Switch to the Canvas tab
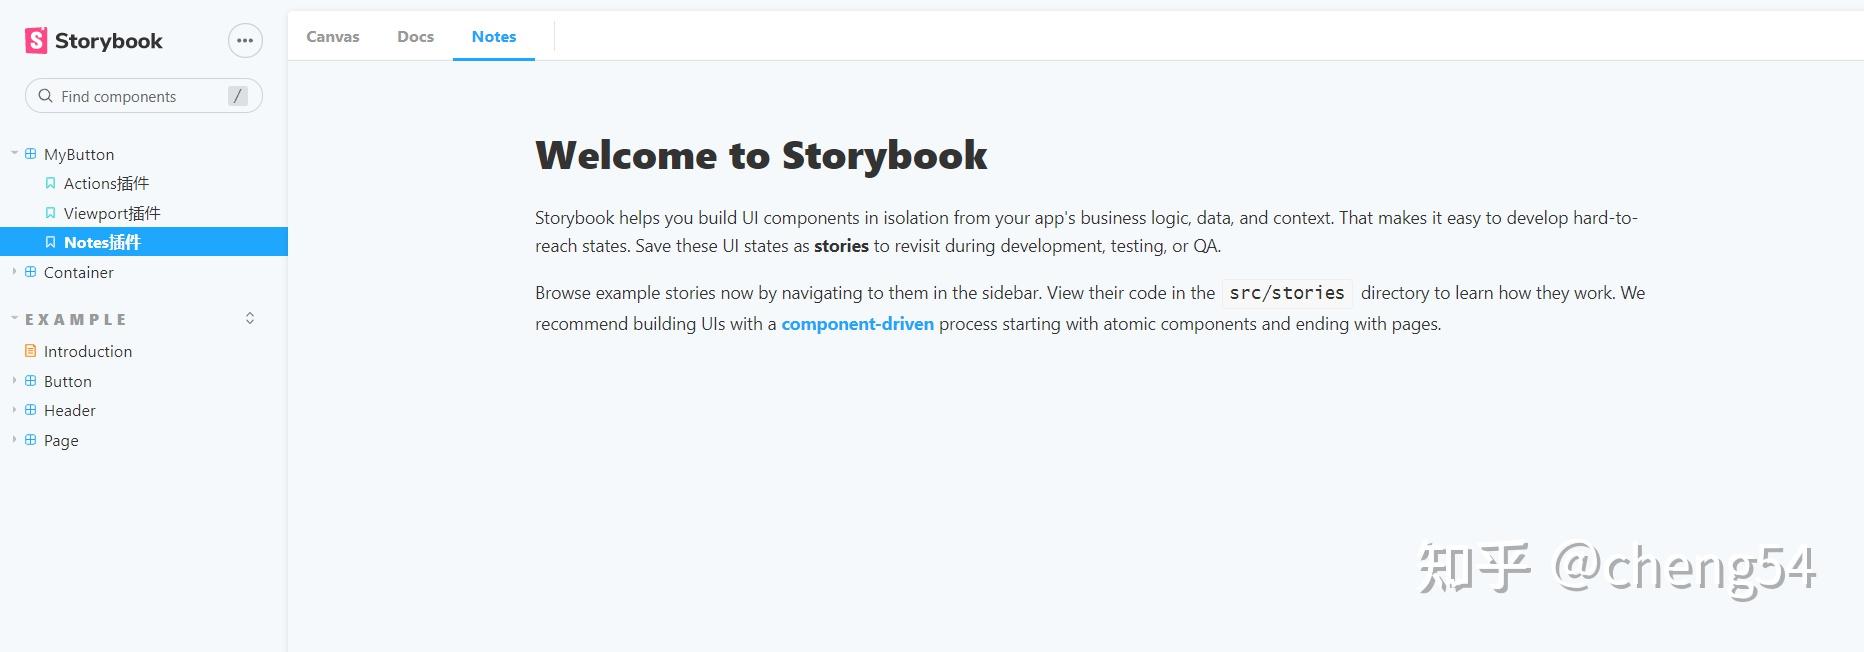 coord(333,37)
